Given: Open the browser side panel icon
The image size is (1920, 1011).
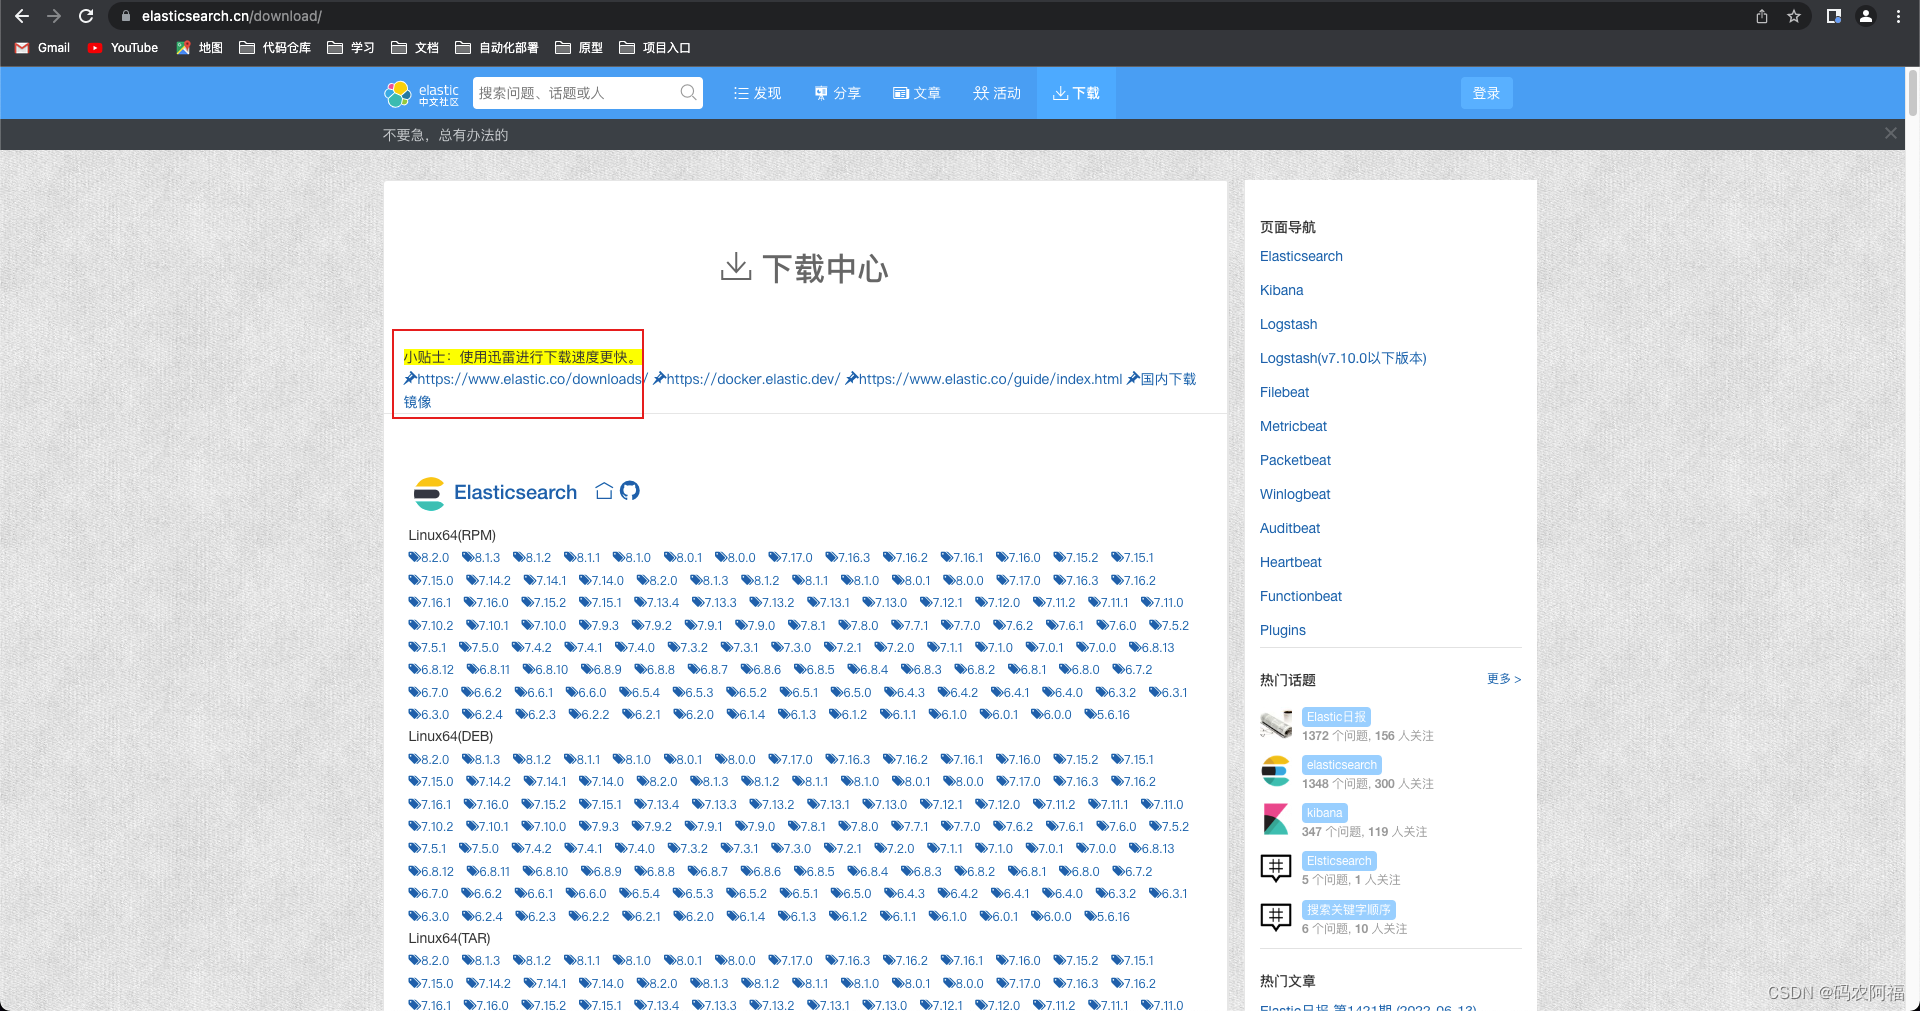Looking at the screenshot, I should coord(1834,16).
